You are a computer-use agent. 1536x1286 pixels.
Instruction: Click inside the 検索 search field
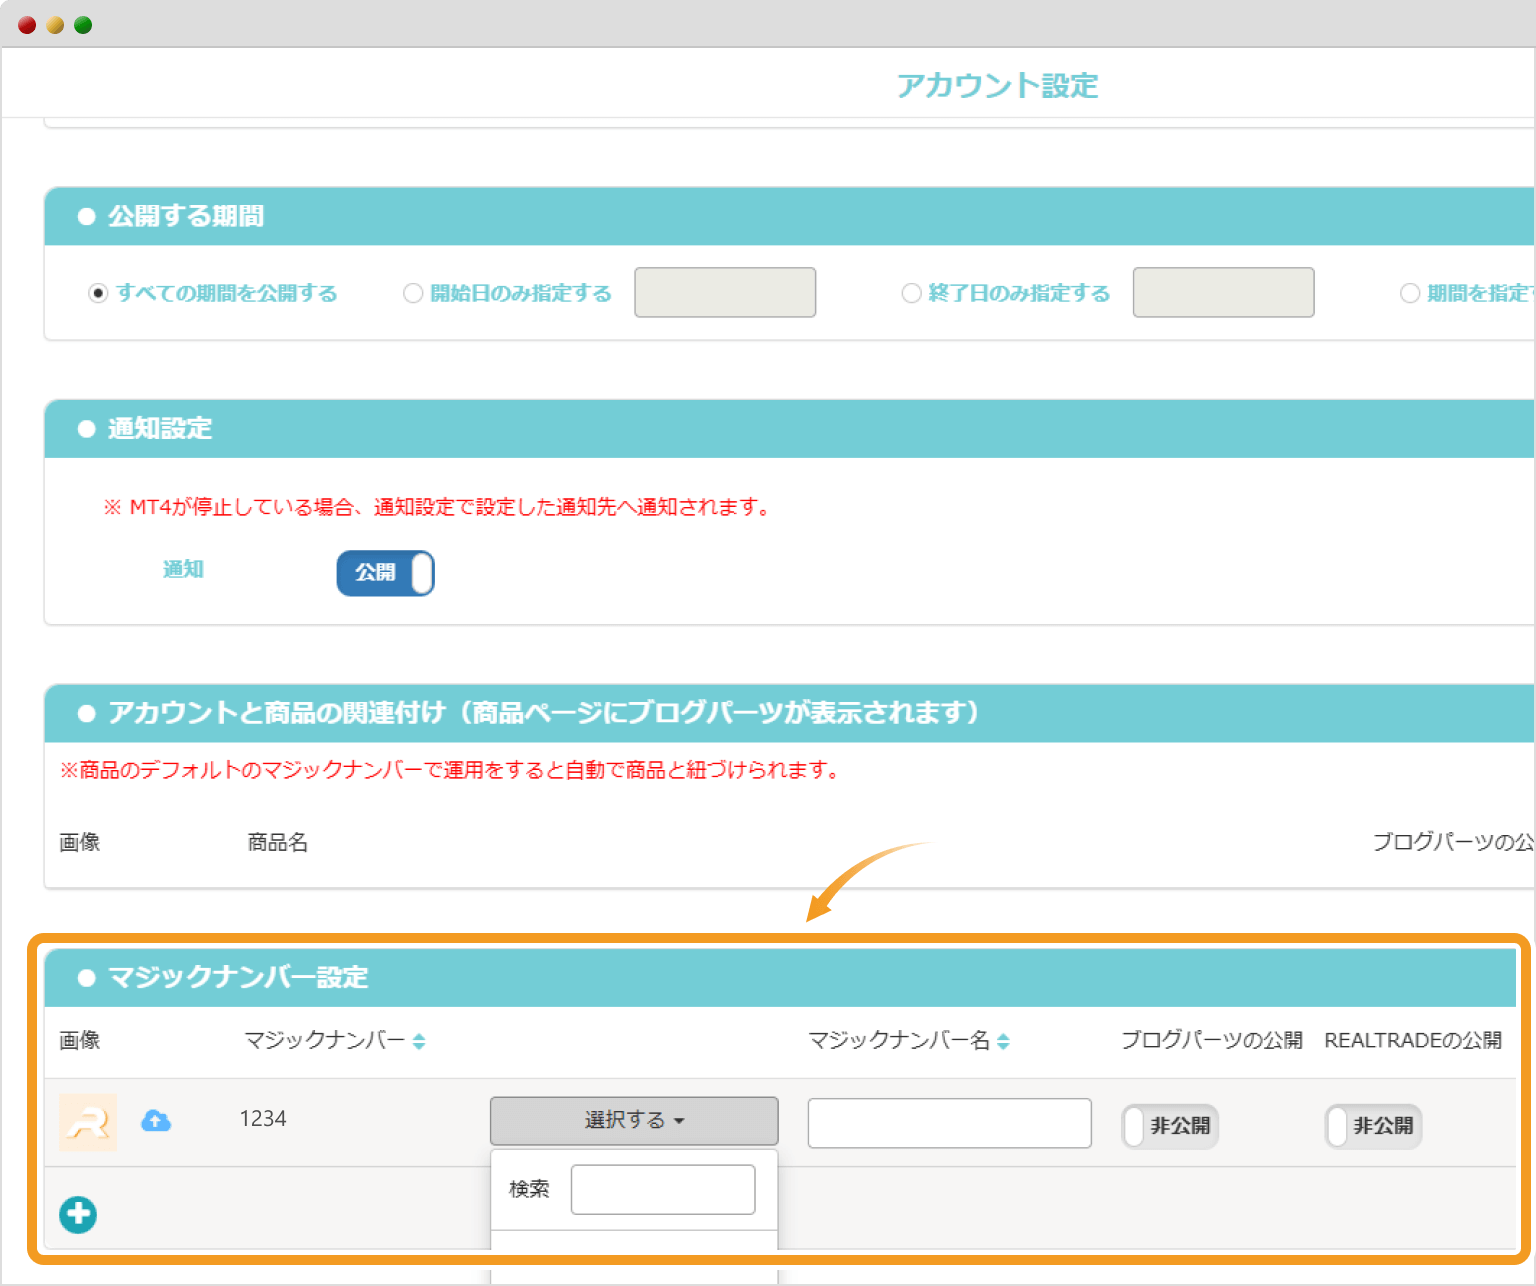[x=662, y=1189]
